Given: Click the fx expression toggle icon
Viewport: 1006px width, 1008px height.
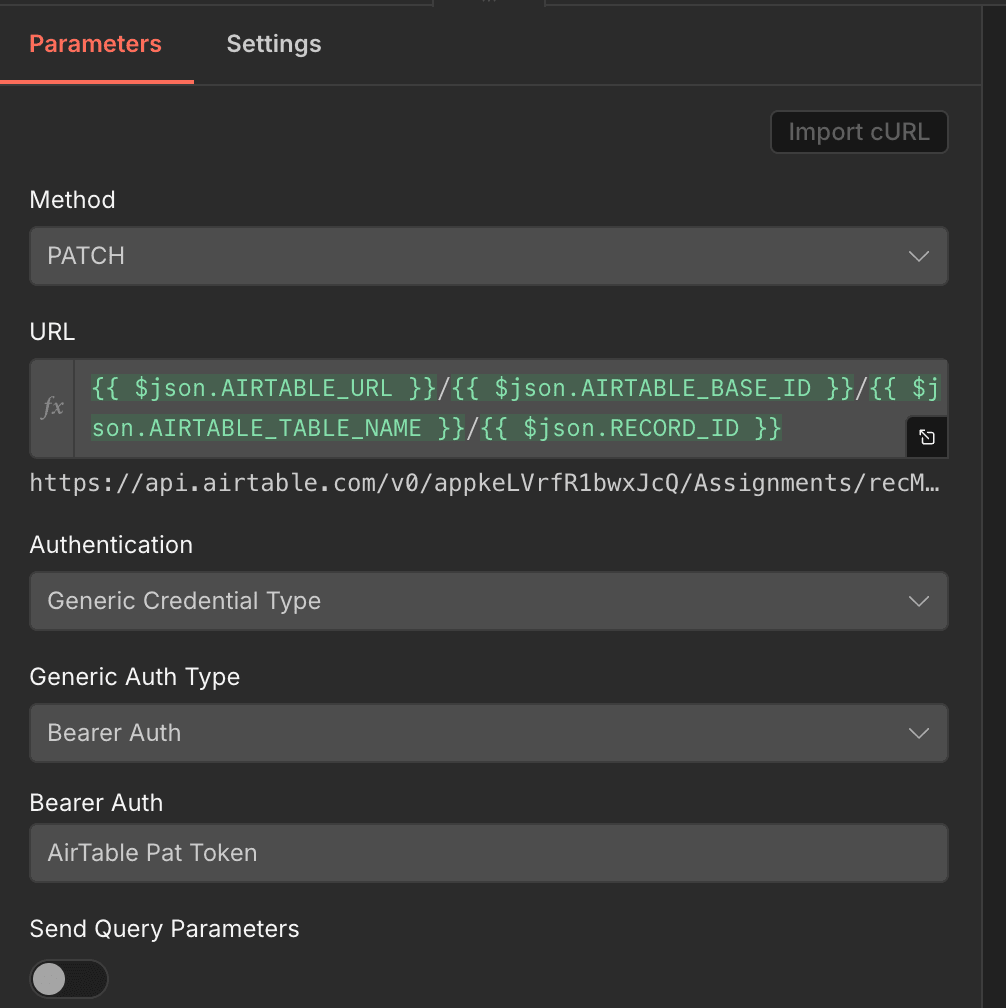Looking at the screenshot, I should (x=52, y=408).
